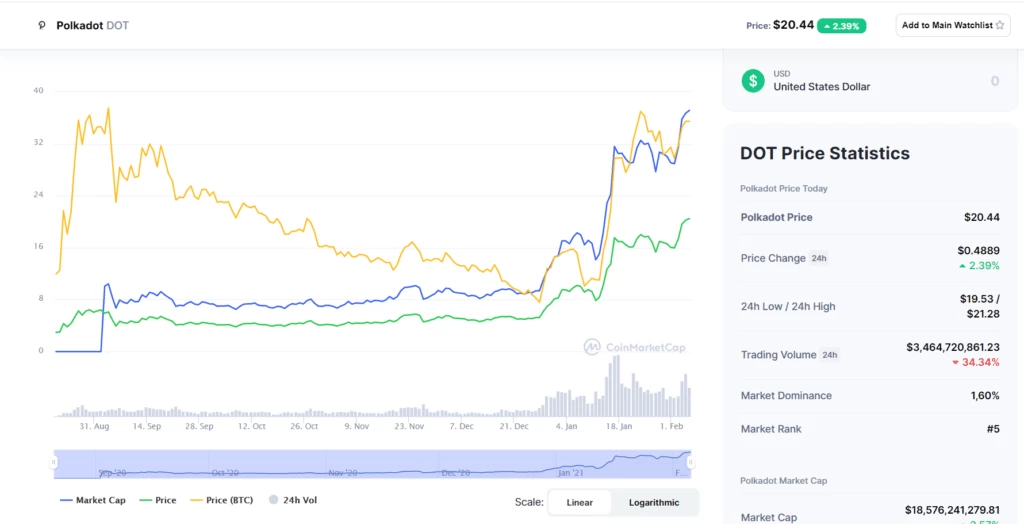Toggle the Price (BTC) legend series
1024x524 pixels.
(x=221, y=500)
